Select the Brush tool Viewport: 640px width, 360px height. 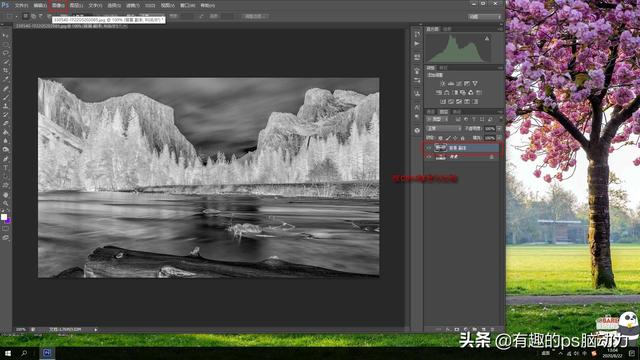click(6, 97)
